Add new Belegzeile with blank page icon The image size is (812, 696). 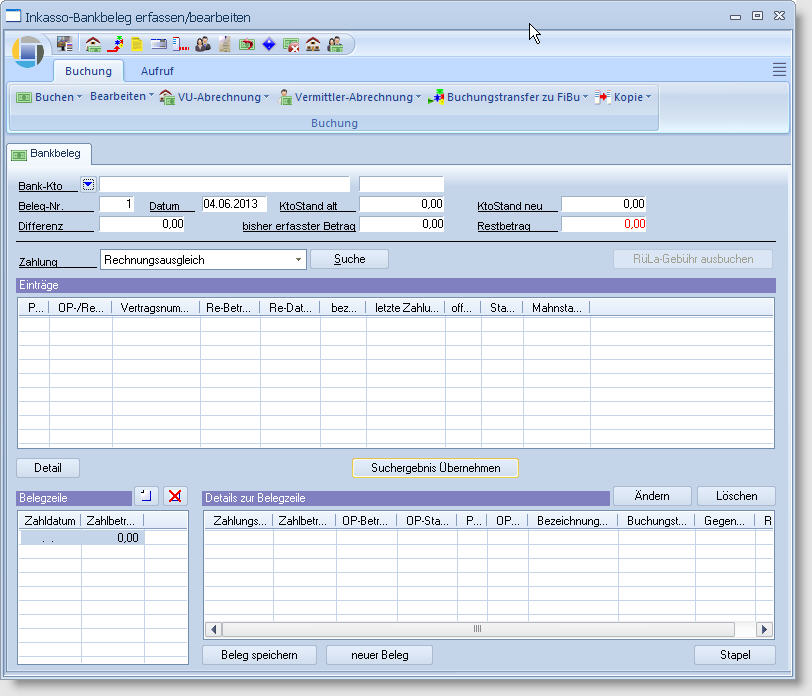[146, 496]
